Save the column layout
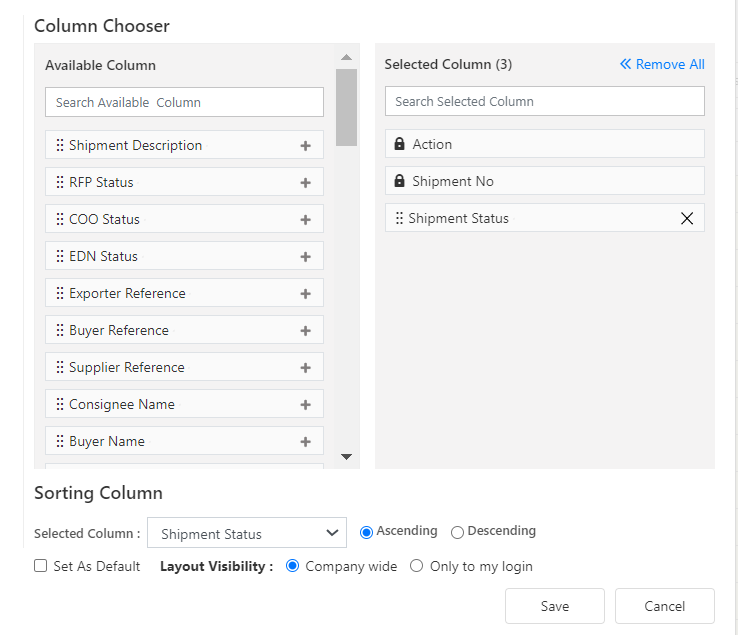The image size is (738, 635). tap(555, 606)
